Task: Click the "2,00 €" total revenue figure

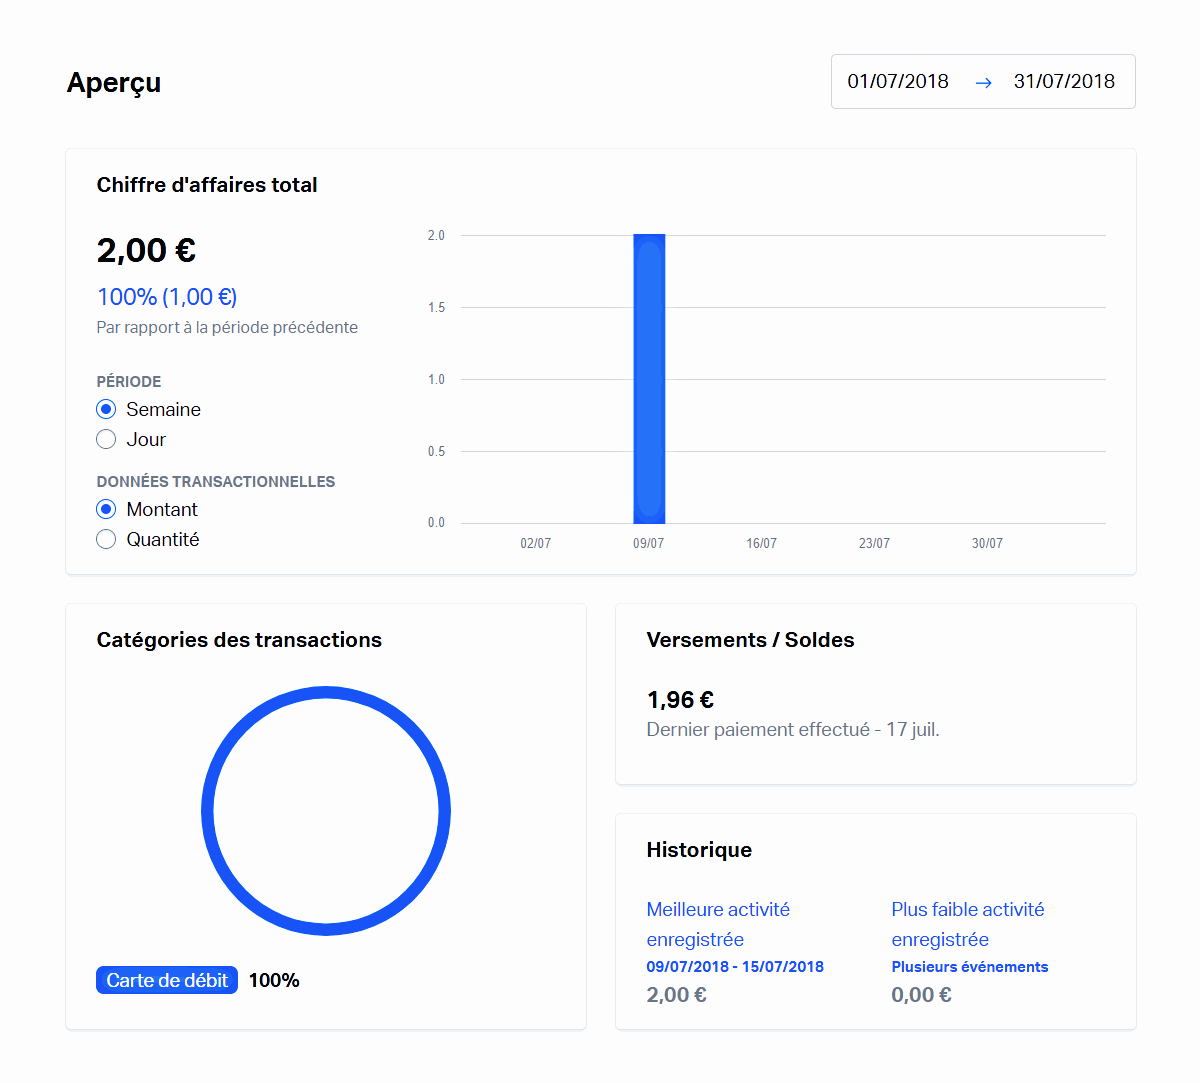Action: pos(146,250)
